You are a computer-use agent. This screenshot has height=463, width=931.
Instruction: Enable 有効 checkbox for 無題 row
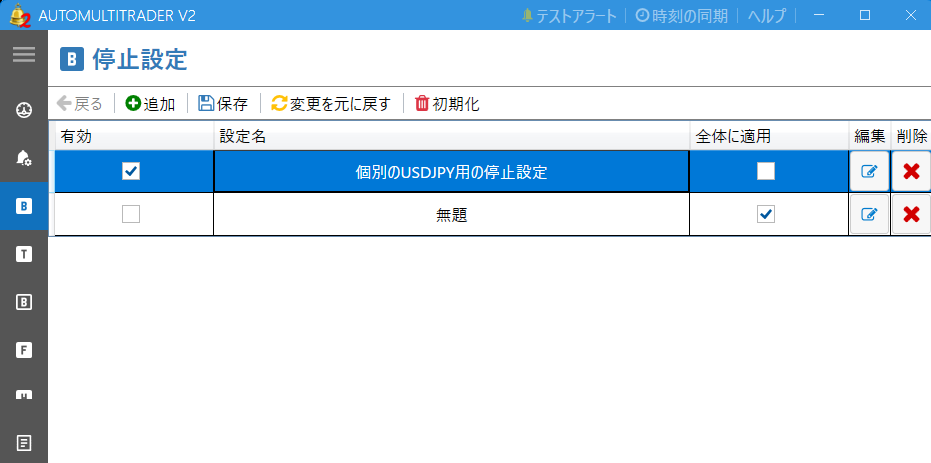[x=131, y=214]
